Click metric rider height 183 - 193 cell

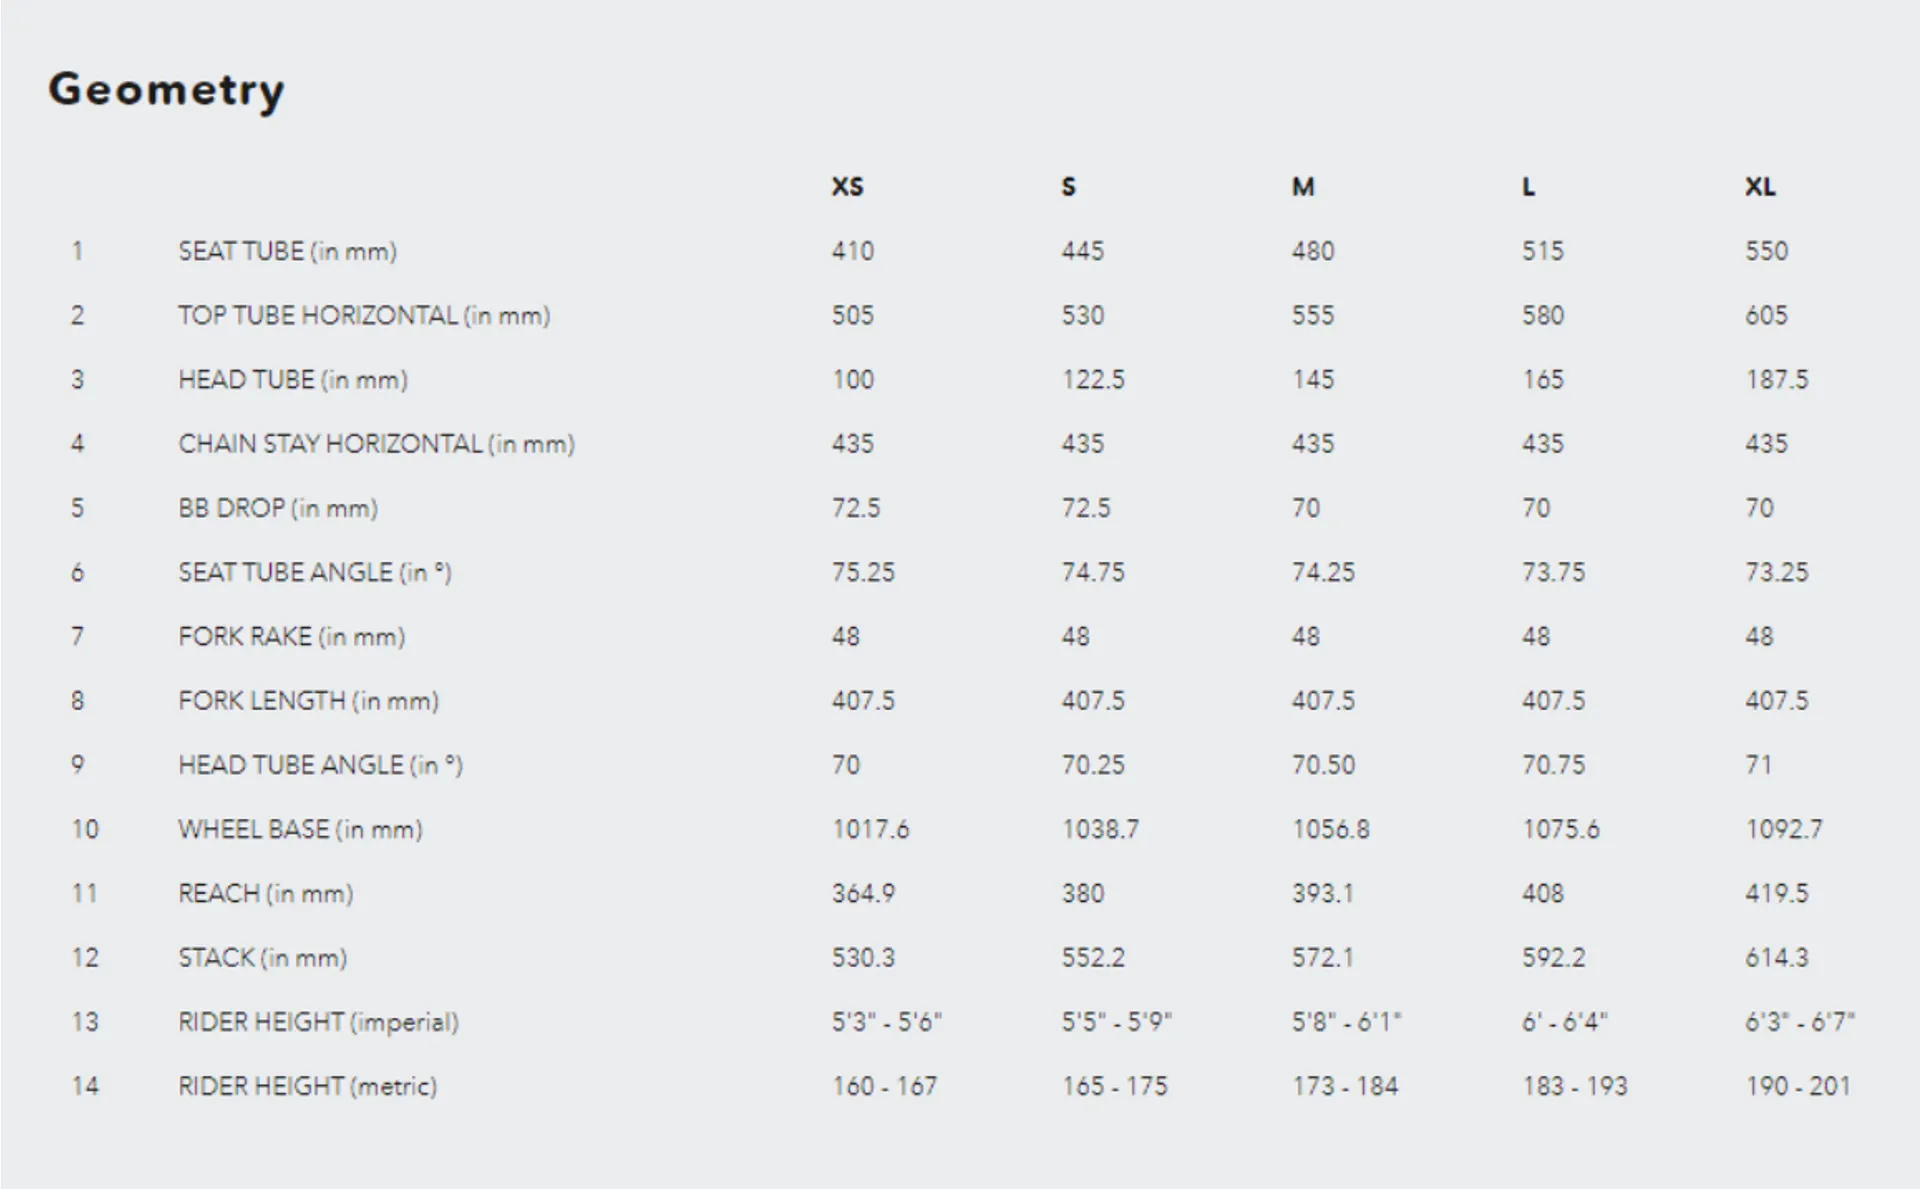tap(1575, 1086)
